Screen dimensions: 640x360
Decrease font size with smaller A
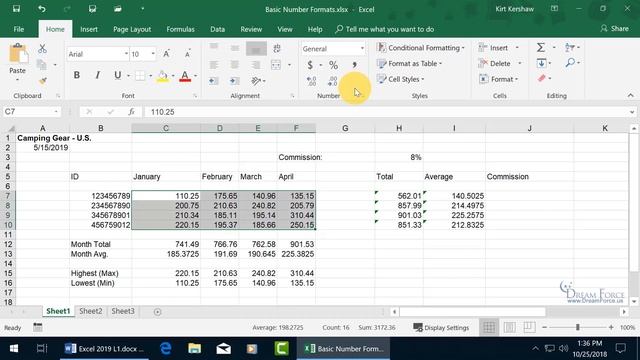pyautogui.click(x=187, y=54)
